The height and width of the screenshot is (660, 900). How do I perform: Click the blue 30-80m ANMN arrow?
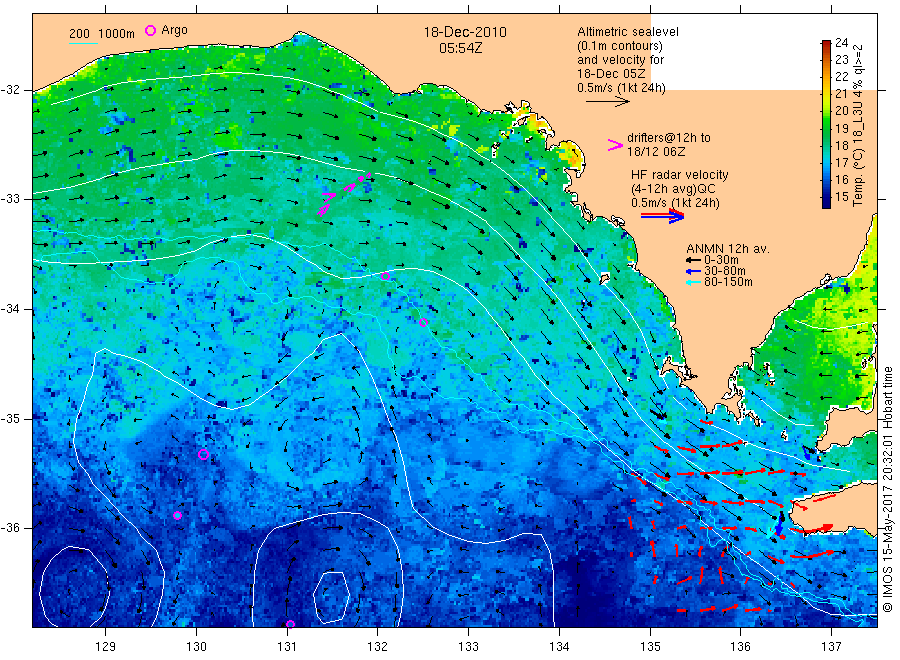[x=693, y=271]
